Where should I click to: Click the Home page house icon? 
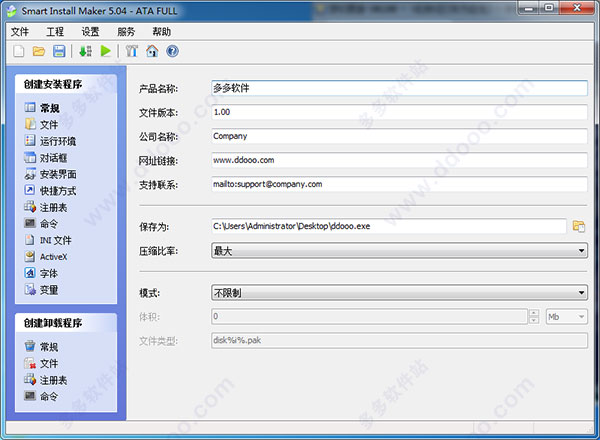[152, 51]
